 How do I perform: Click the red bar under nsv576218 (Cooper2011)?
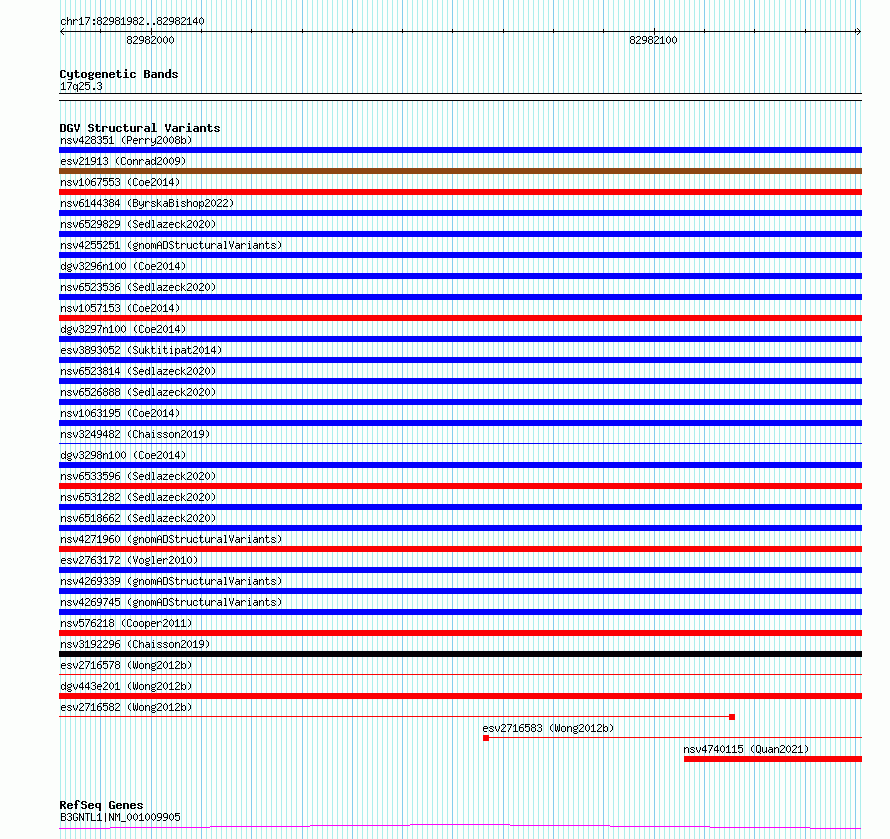coord(460,633)
